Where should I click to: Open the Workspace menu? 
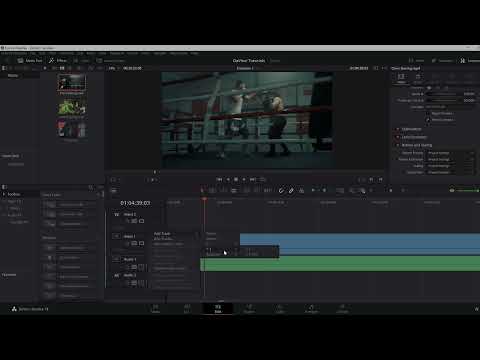[x=179, y=53]
